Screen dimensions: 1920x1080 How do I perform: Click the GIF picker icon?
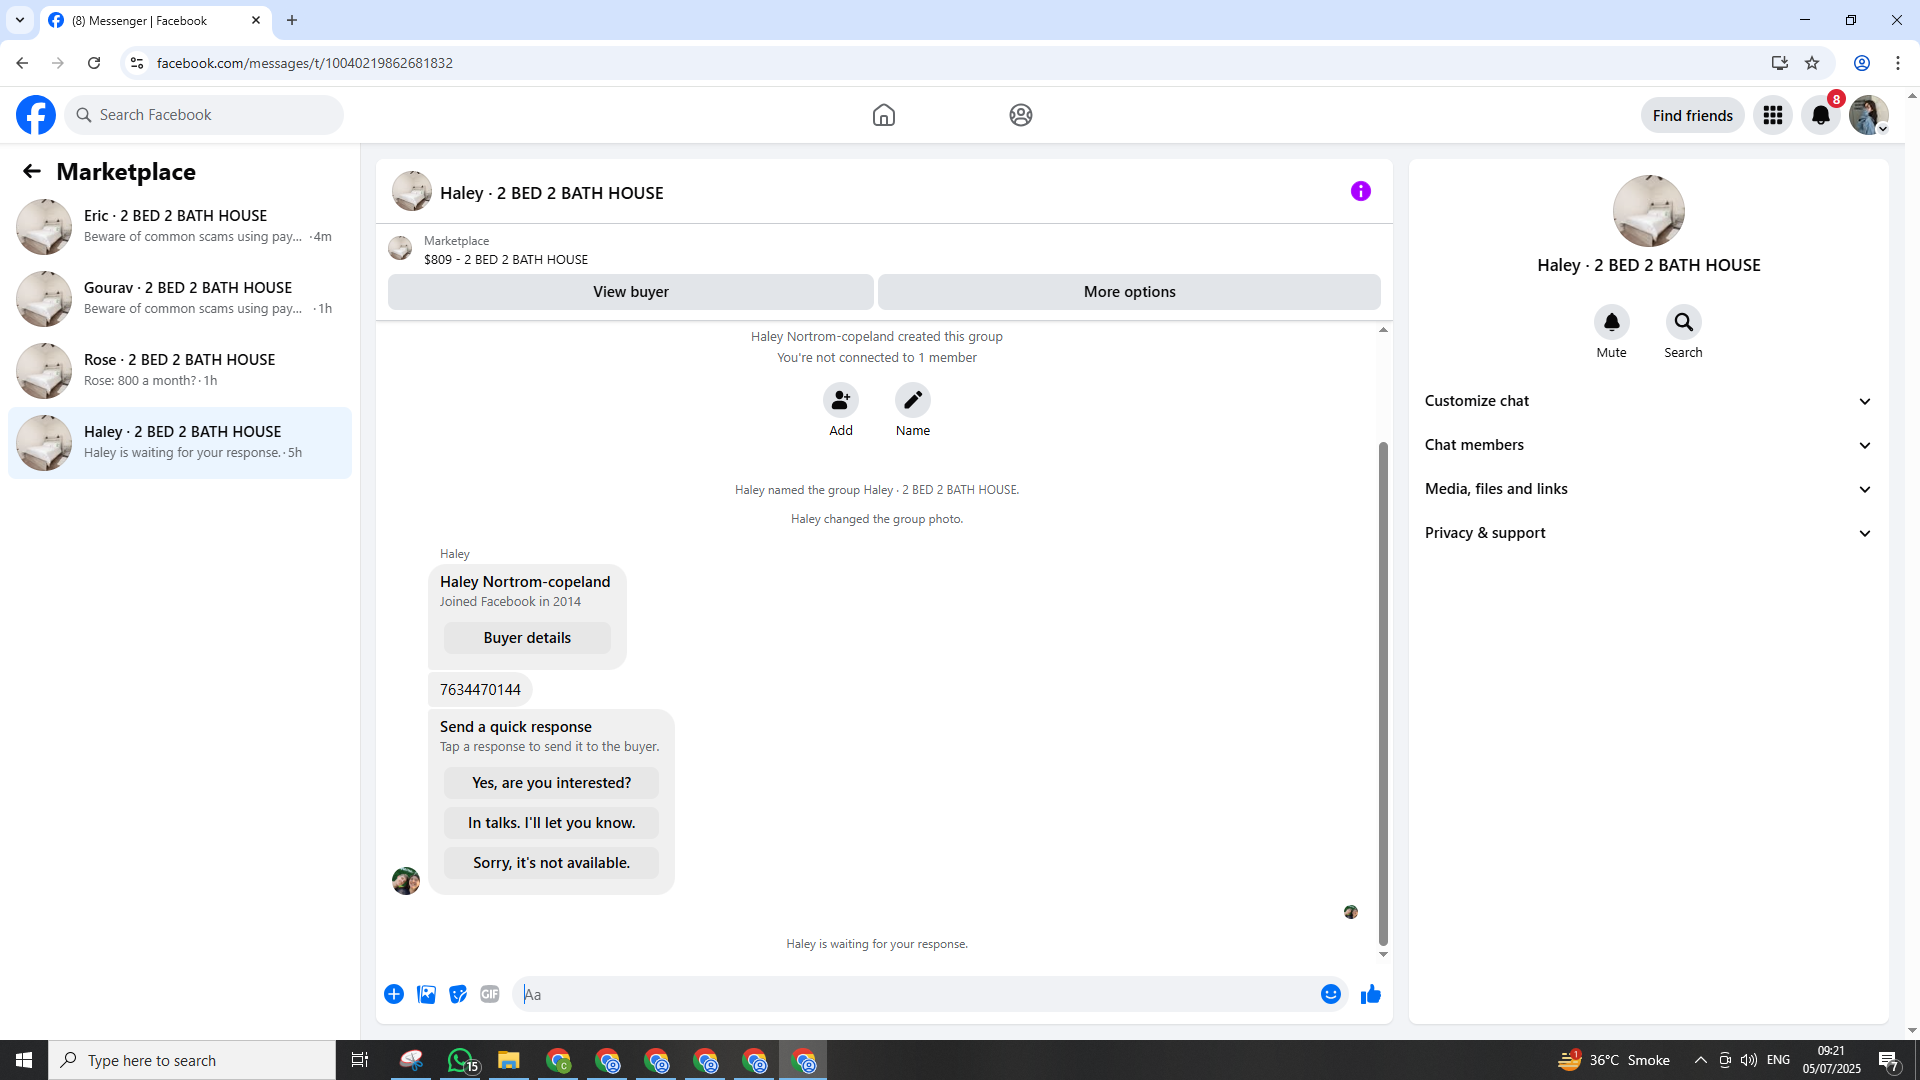tap(489, 994)
